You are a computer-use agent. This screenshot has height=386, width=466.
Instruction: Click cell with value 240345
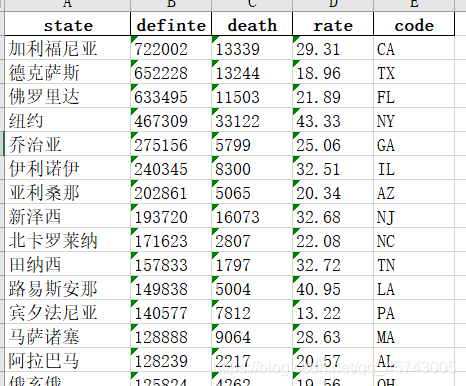(x=171, y=168)
